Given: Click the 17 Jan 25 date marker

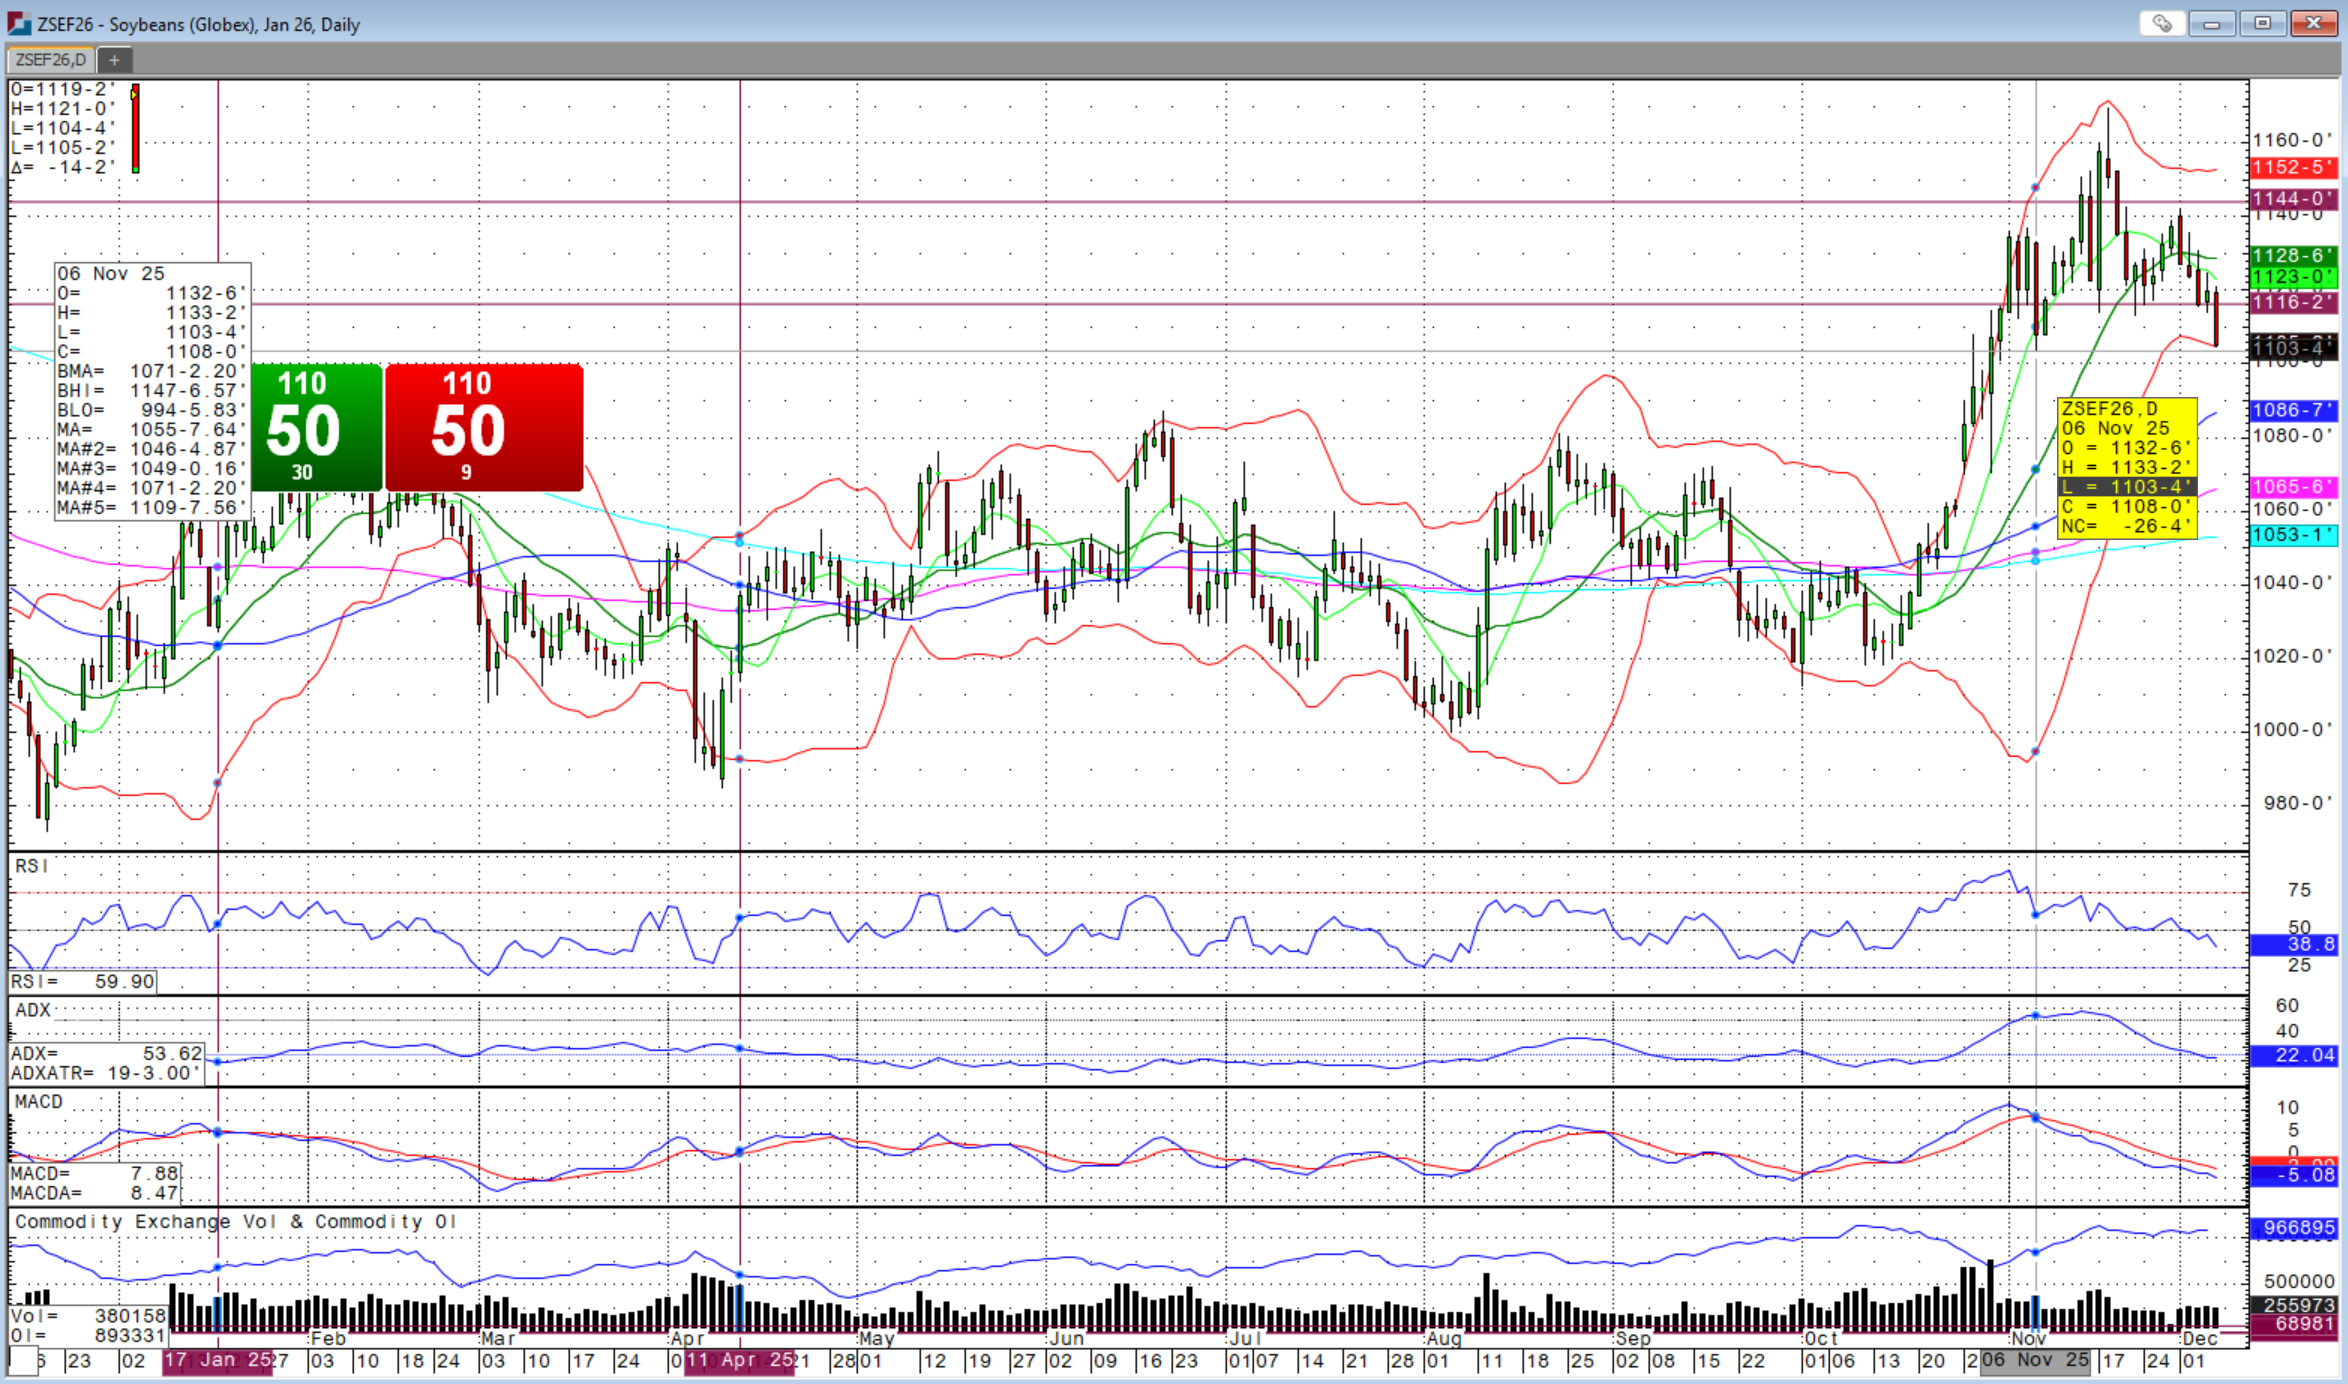Looking at the screenshot, I should [217, 1360].
